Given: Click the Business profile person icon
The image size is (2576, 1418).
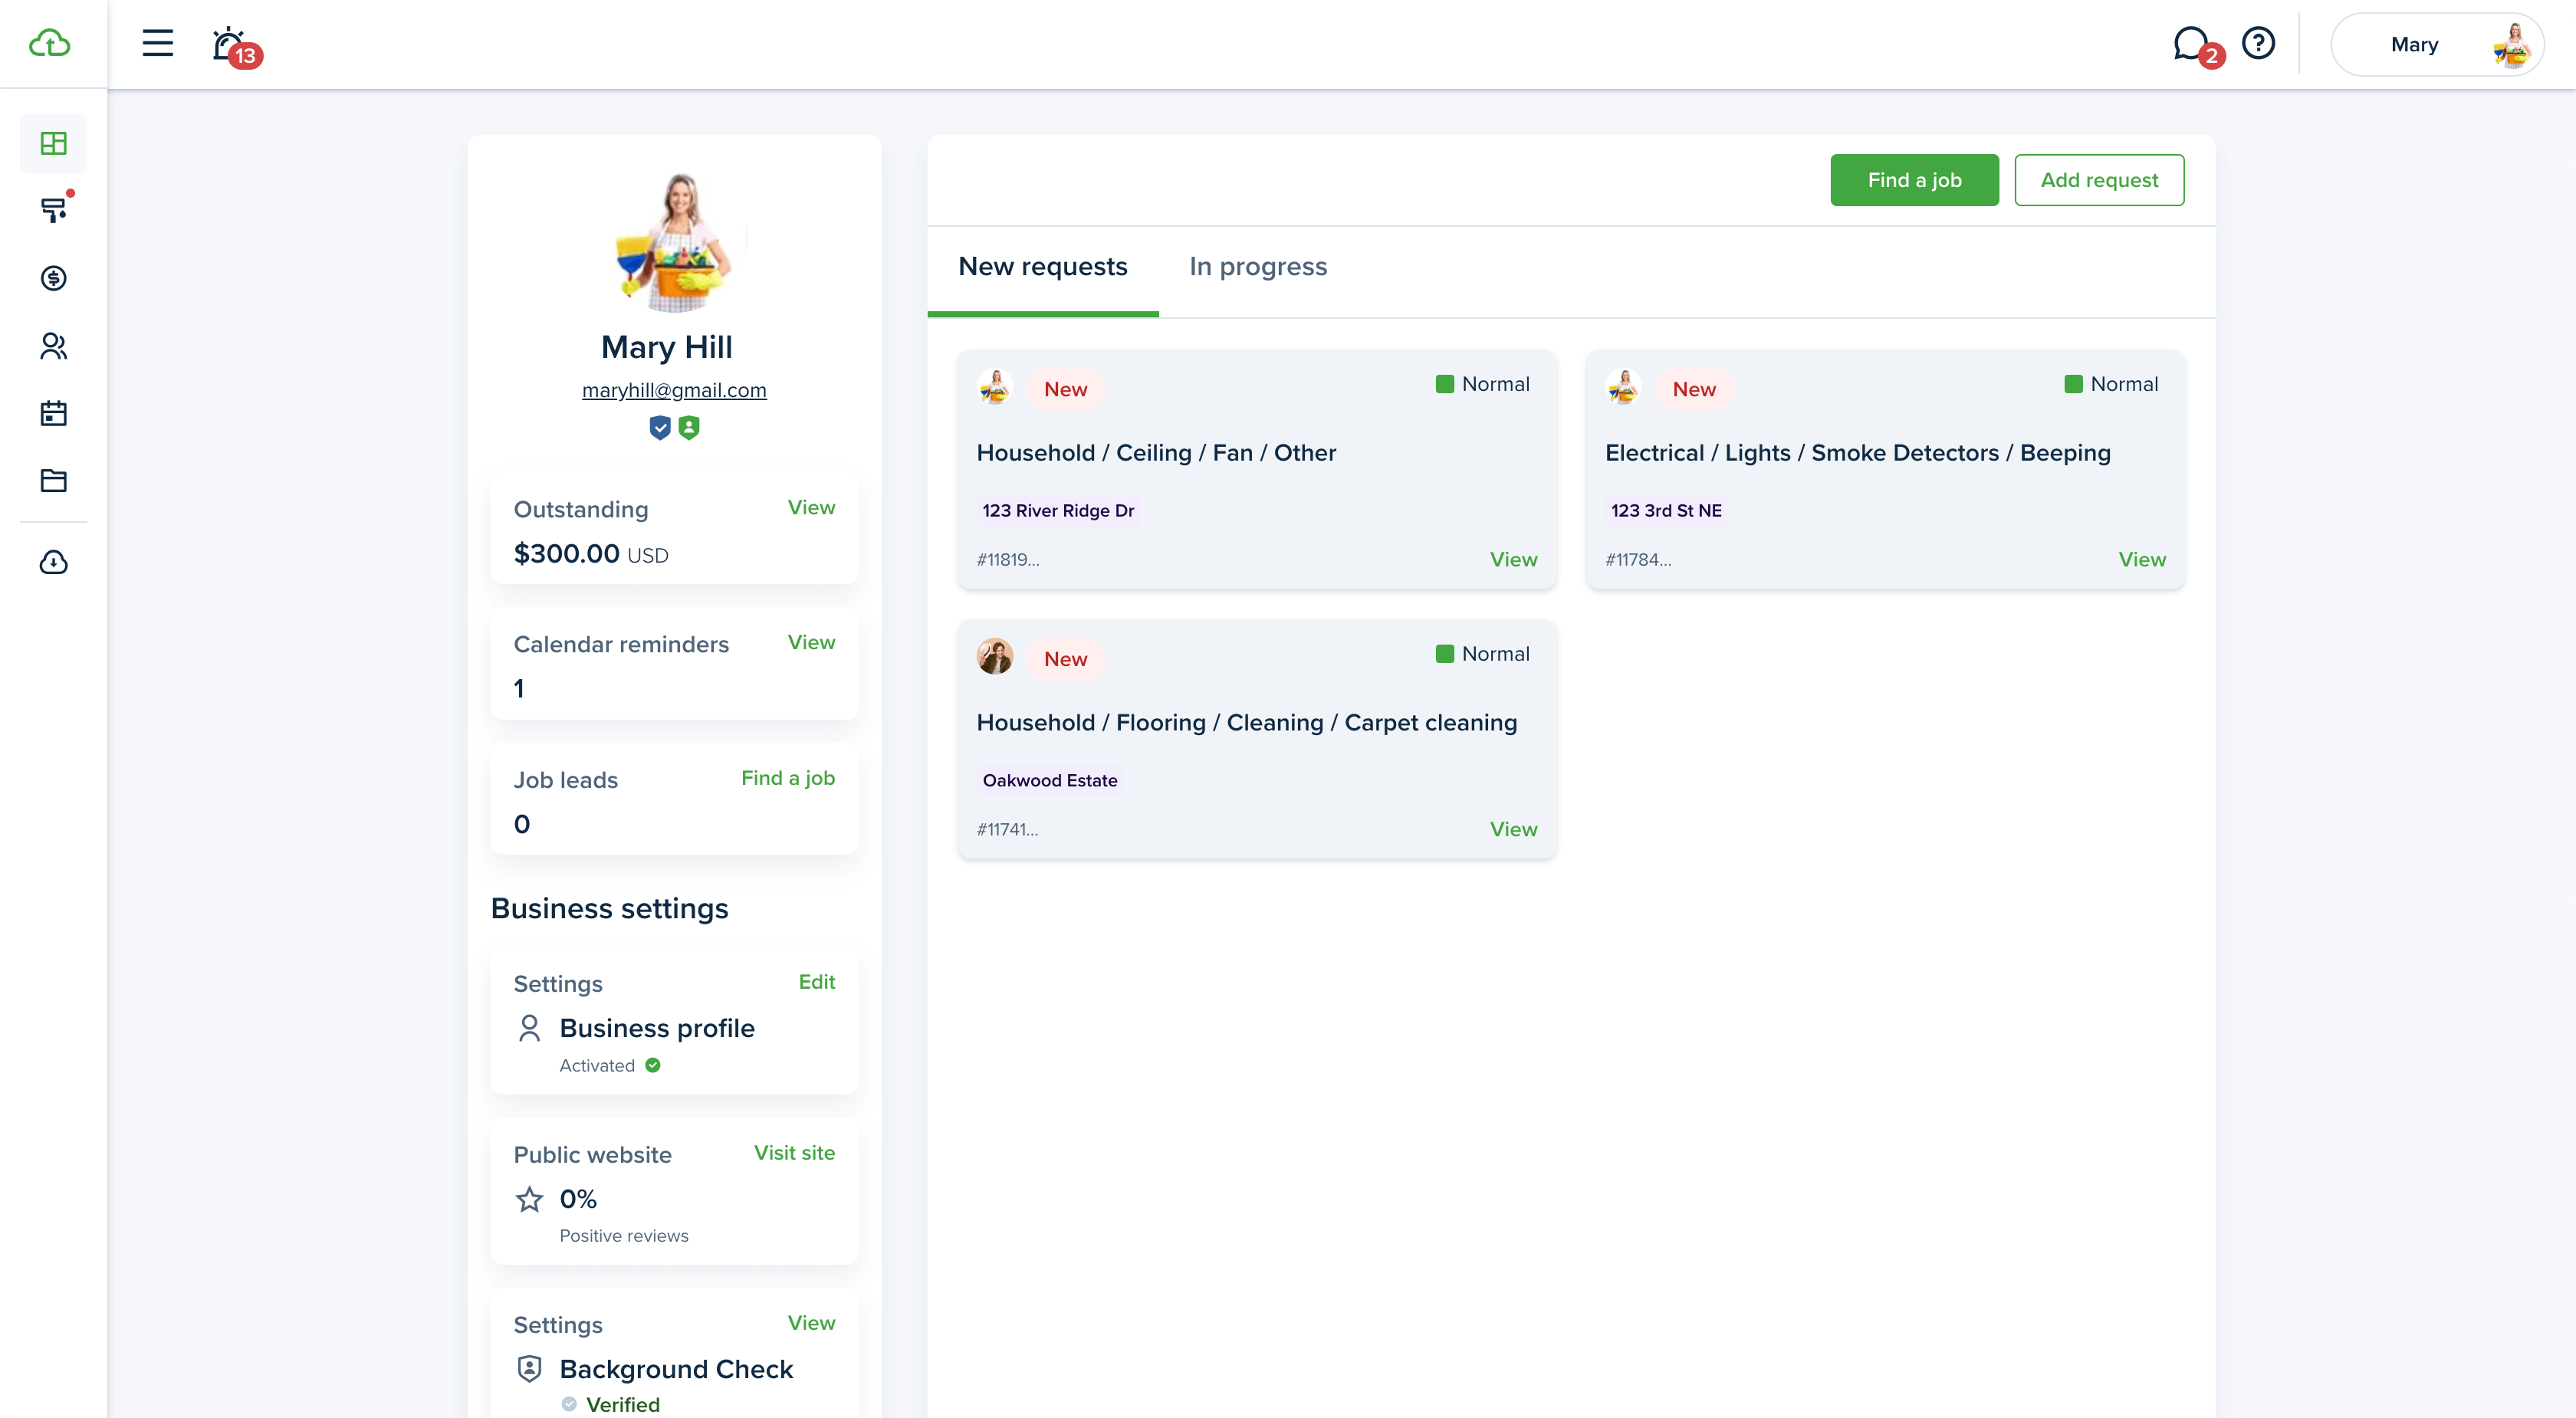Looking at the screenshot, I should tap(529, 1028).
